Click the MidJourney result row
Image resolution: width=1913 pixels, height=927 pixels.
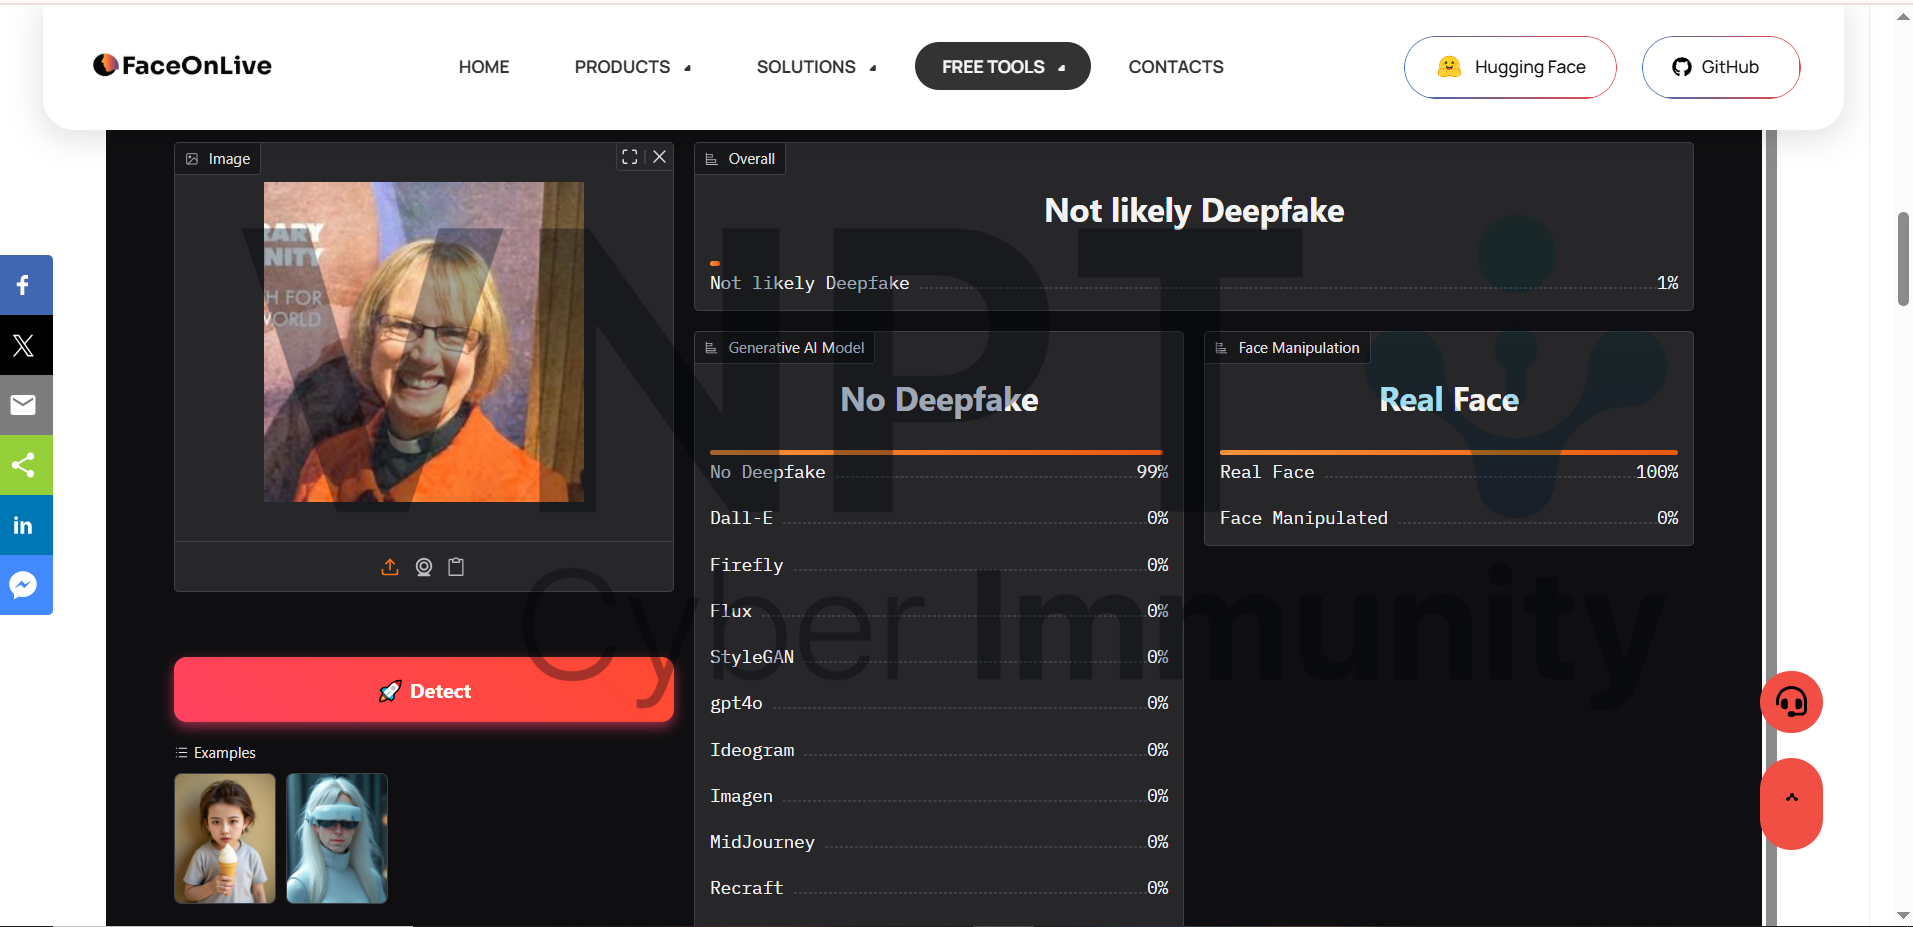click(939, 842)
